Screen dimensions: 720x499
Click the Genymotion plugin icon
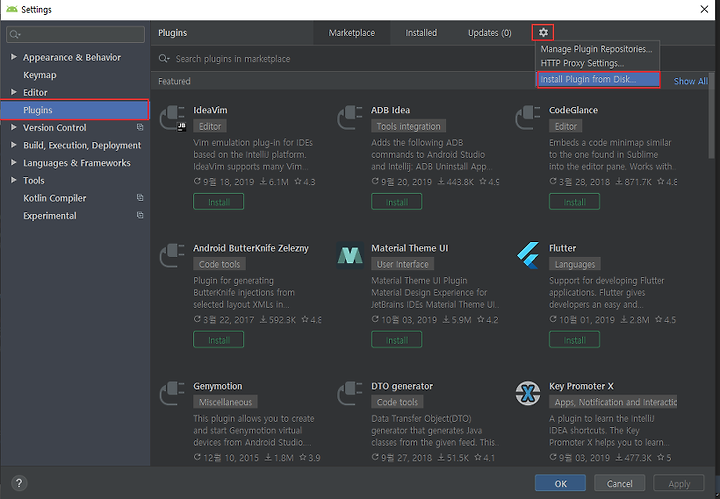click(x=173, y=394)
